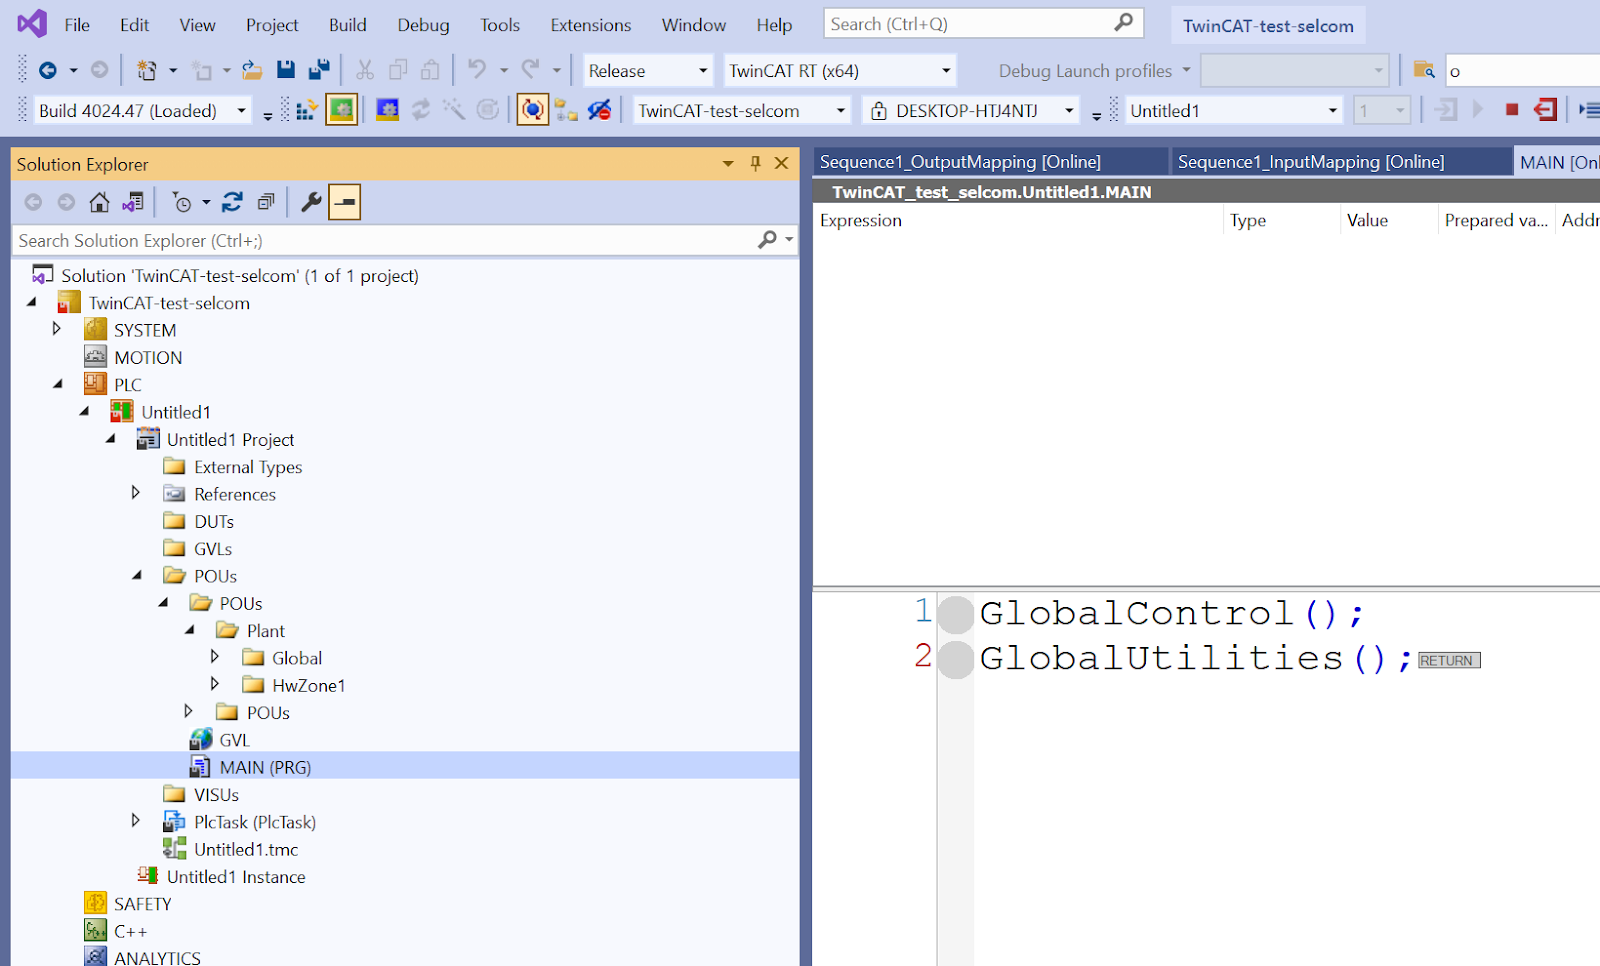1600x966 pixels.
Task: Click the Show Sub Items eye icon
Action: tap(599, 110)
